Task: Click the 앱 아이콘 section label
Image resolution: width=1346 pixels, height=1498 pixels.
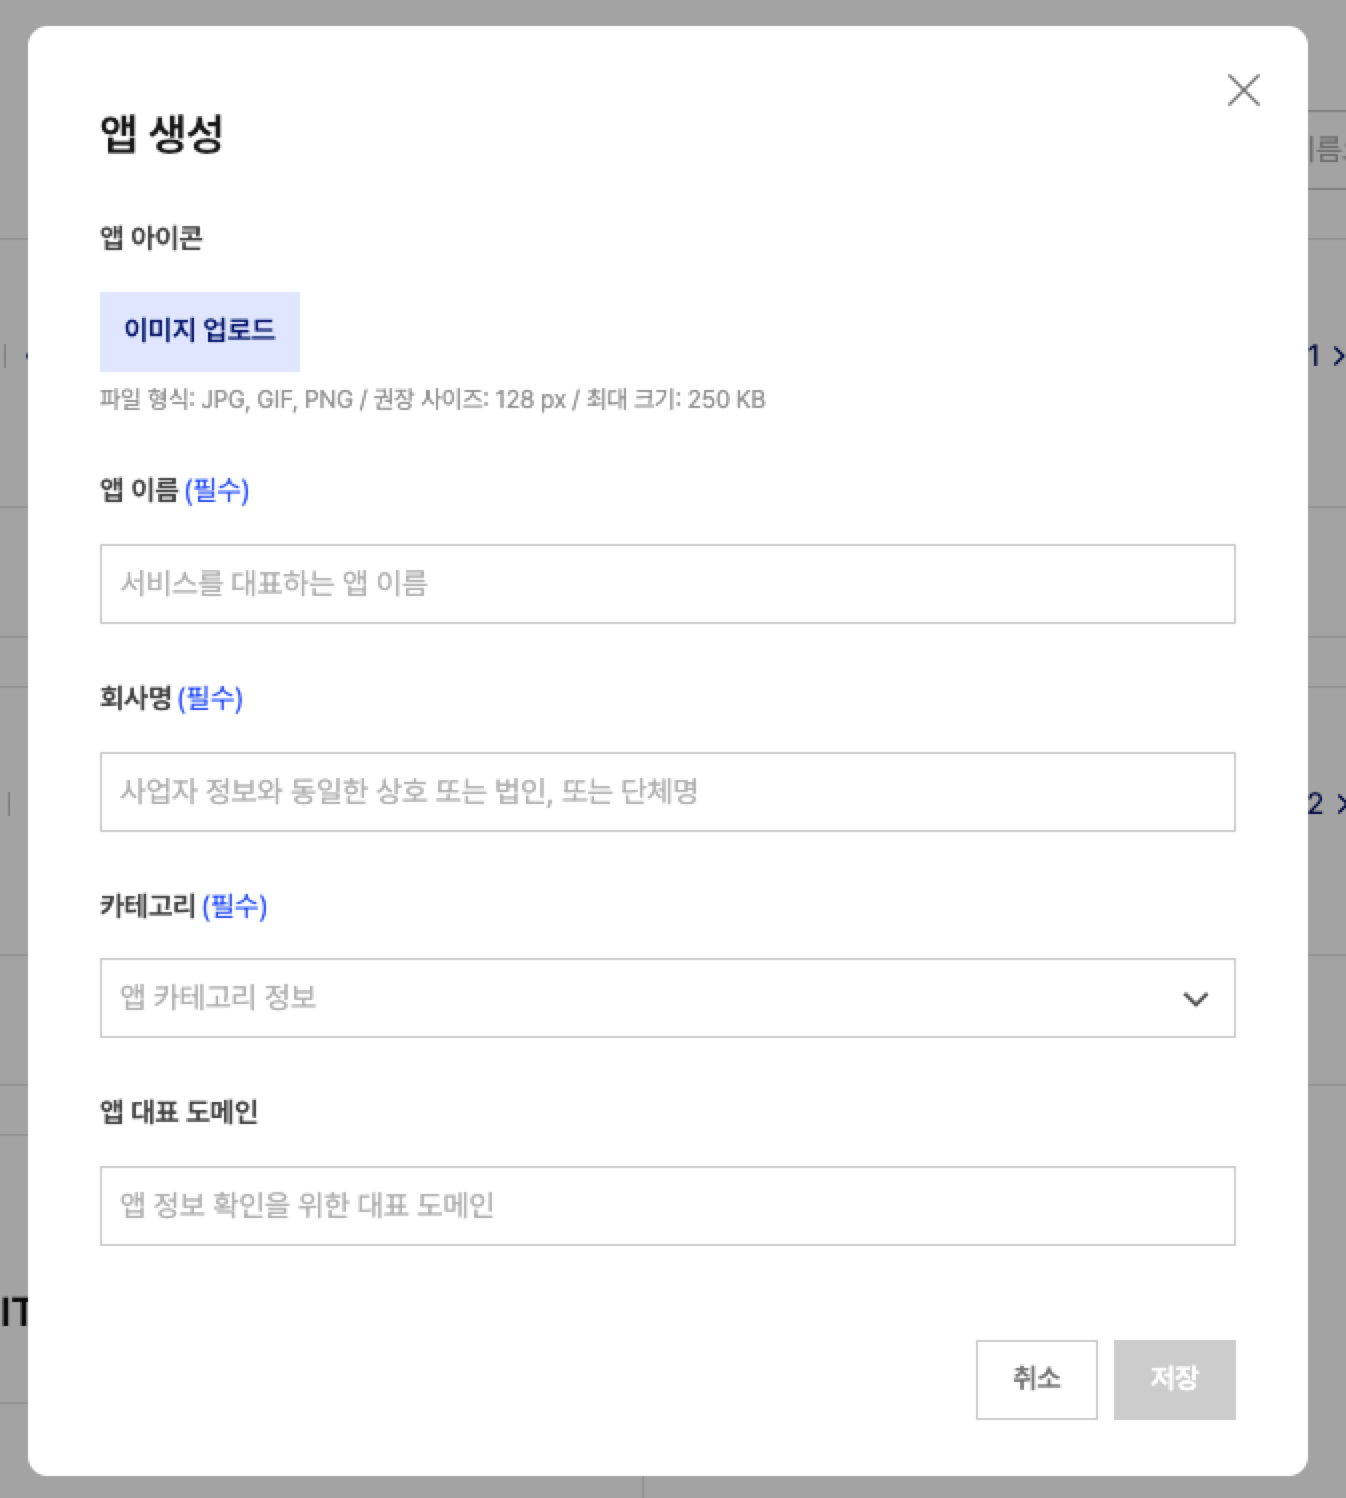Action: tap(151, 238)
